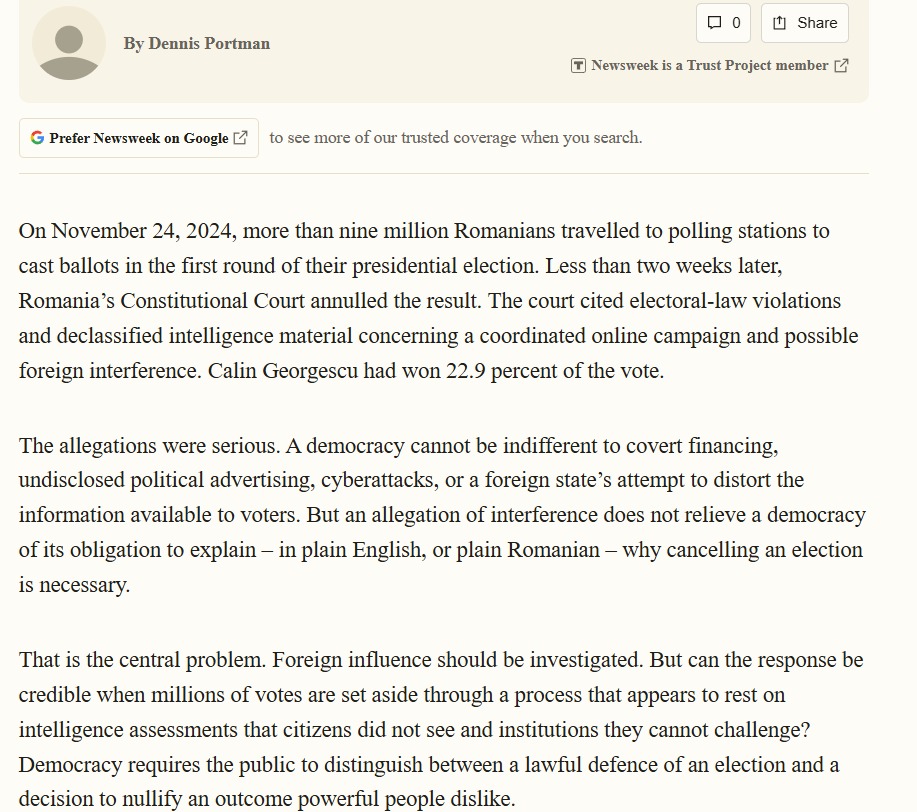
Task: Click the Google G logo
Action: pyautogui.click(x=37, y=137)
